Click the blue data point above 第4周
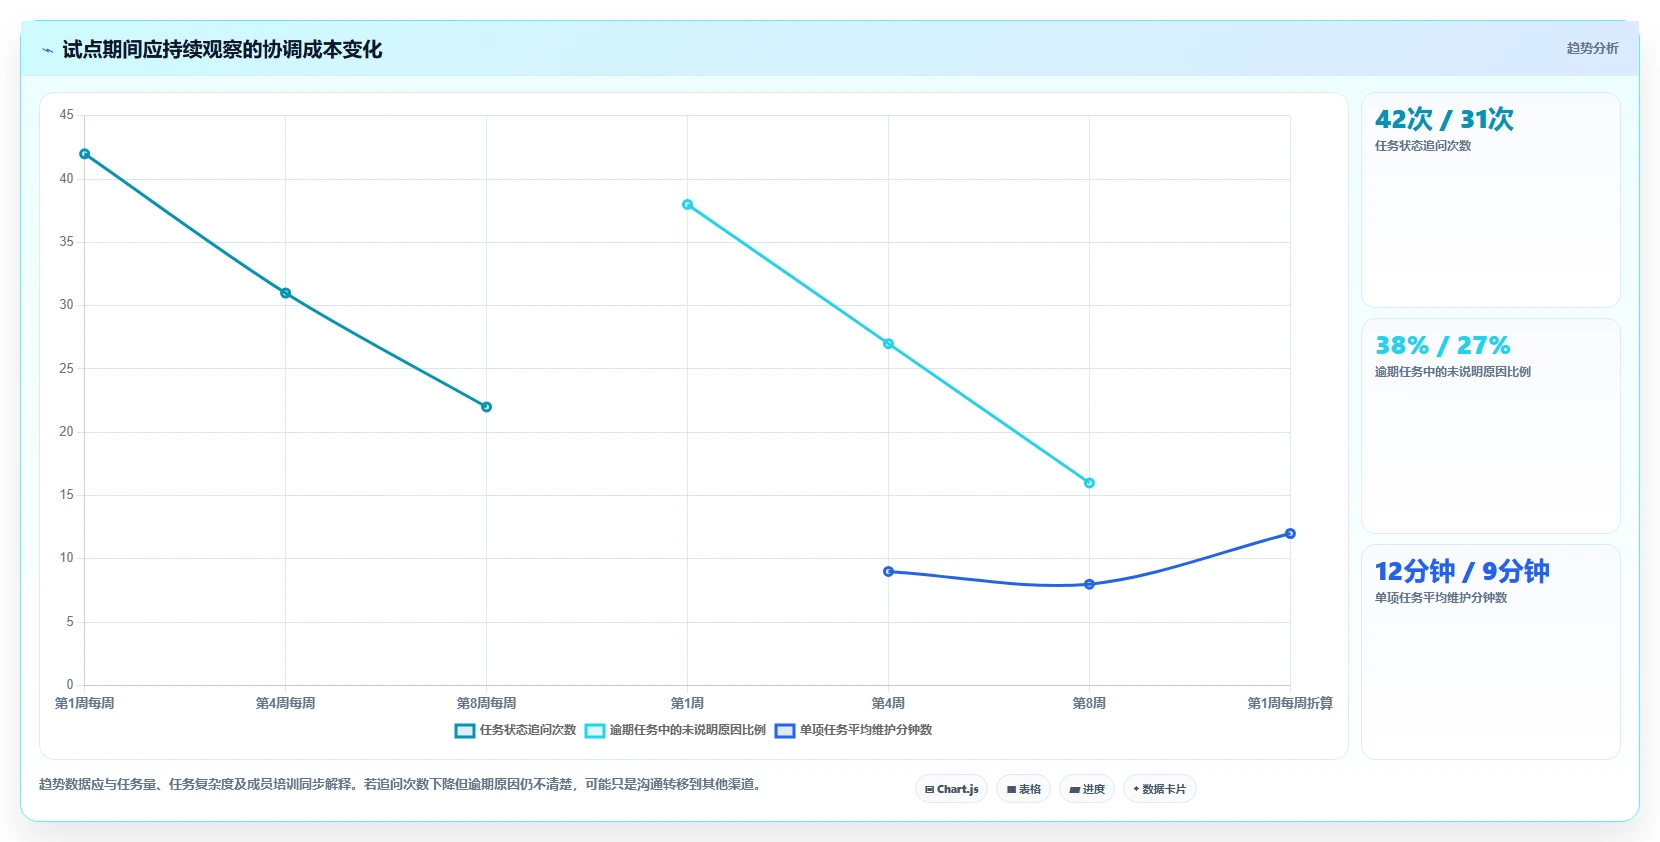Screen dimensions: 1660x842 point(889,572)
